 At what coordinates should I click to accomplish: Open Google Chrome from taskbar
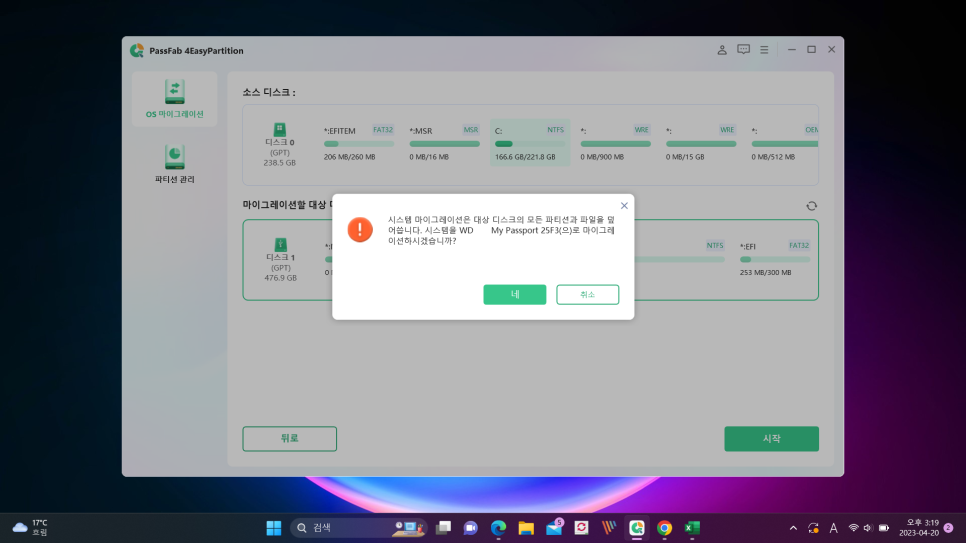click(664, 528)
